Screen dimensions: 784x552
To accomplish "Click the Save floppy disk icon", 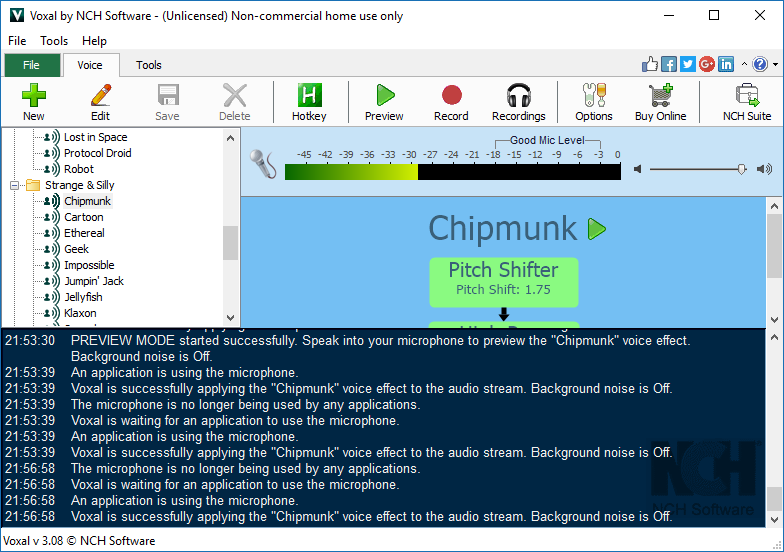I will click(168, 95).
